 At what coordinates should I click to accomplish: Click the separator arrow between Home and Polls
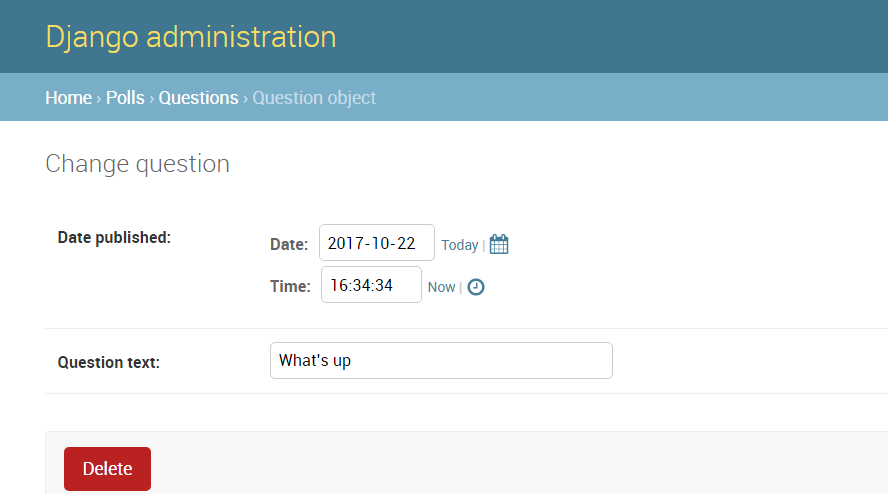(x=99, y=99)
